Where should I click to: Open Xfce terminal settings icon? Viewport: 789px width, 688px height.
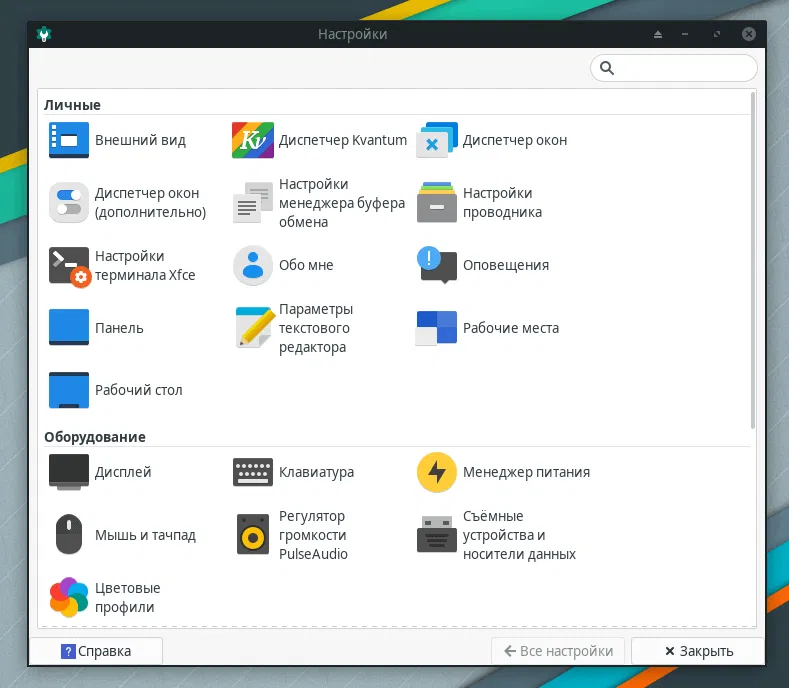coord(69,267)
